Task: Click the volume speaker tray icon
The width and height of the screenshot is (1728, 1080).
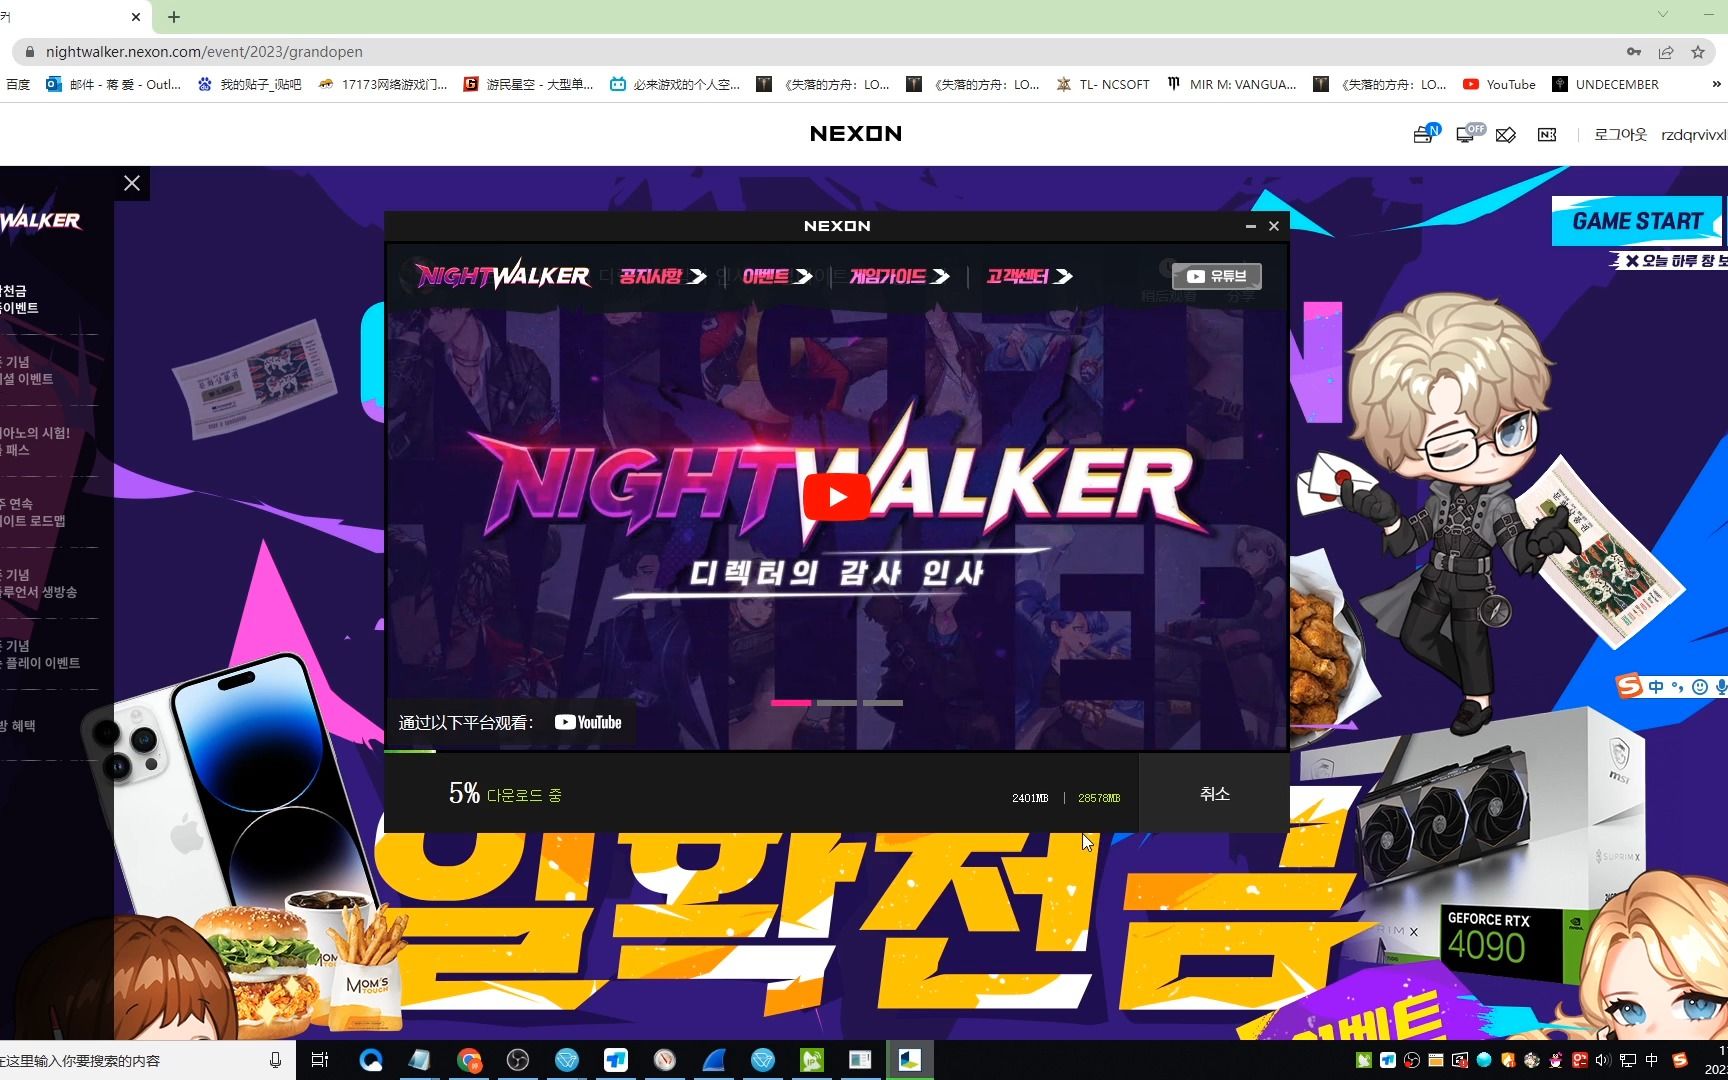Action: point(1603,1060)
